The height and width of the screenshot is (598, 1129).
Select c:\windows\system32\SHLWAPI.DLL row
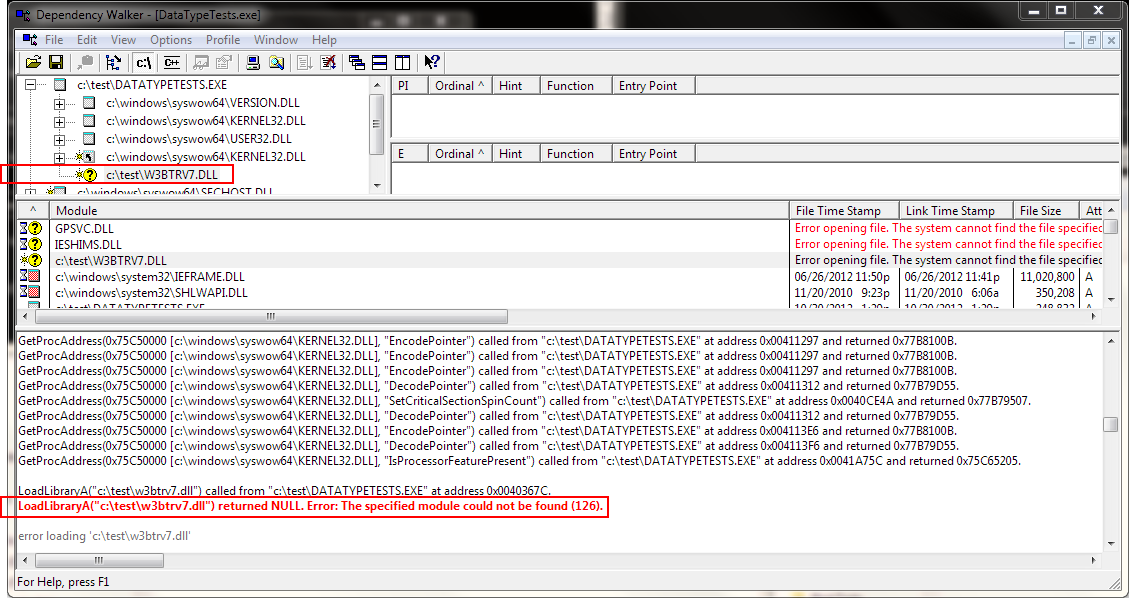560,293
